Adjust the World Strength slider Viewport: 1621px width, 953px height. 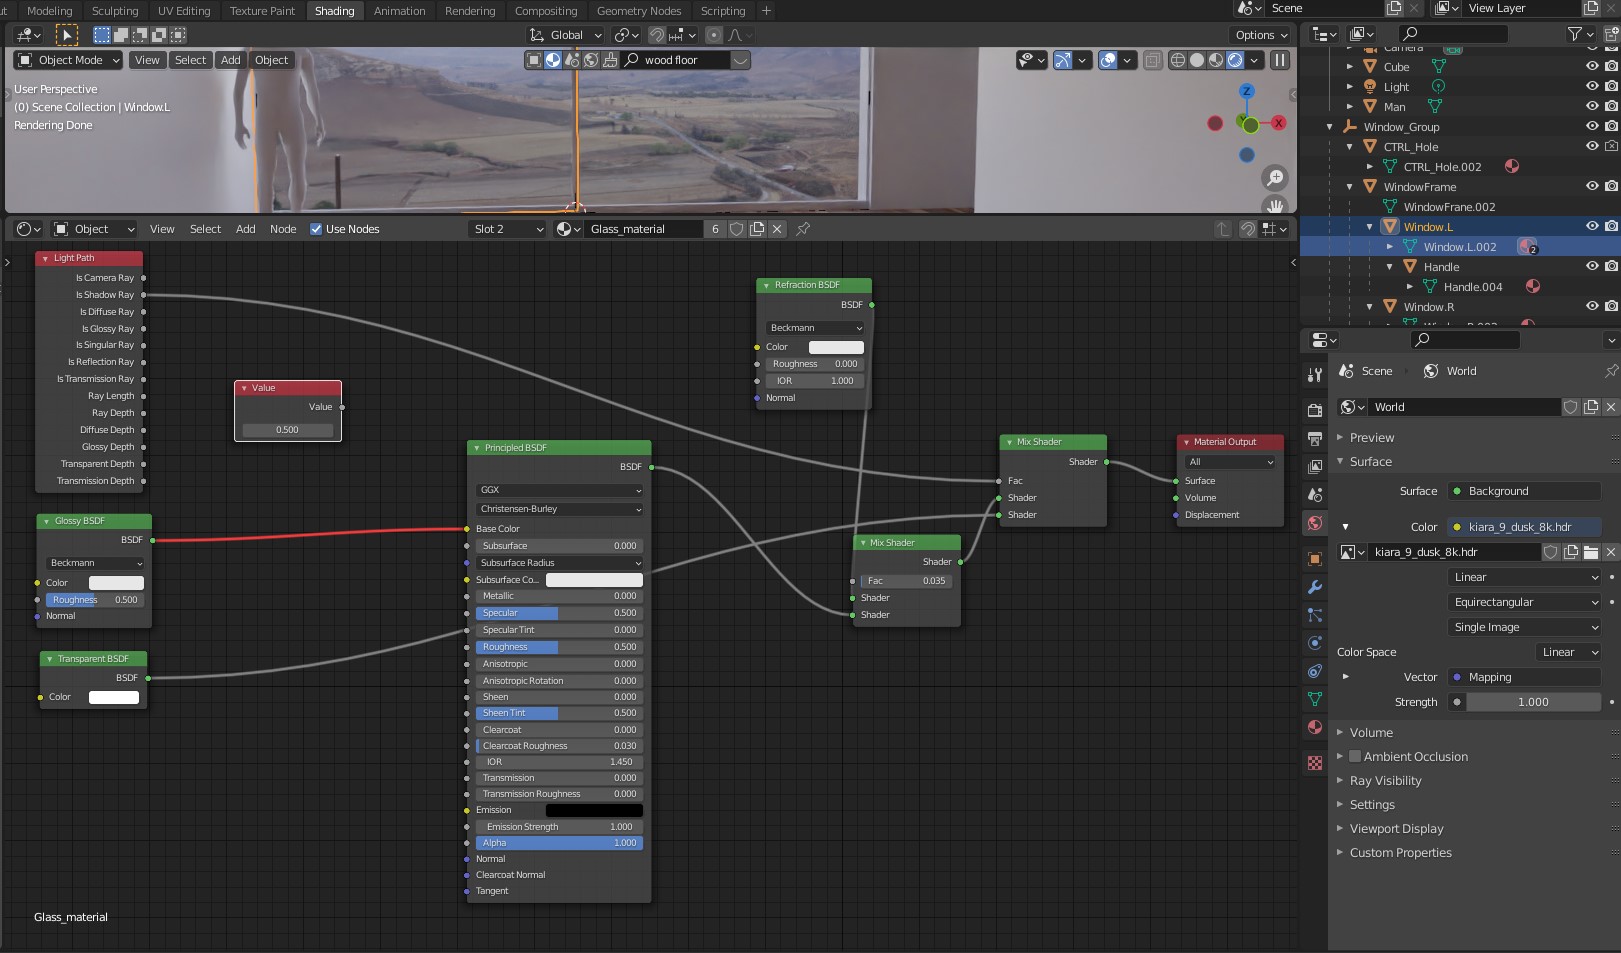click(1533, 702)
